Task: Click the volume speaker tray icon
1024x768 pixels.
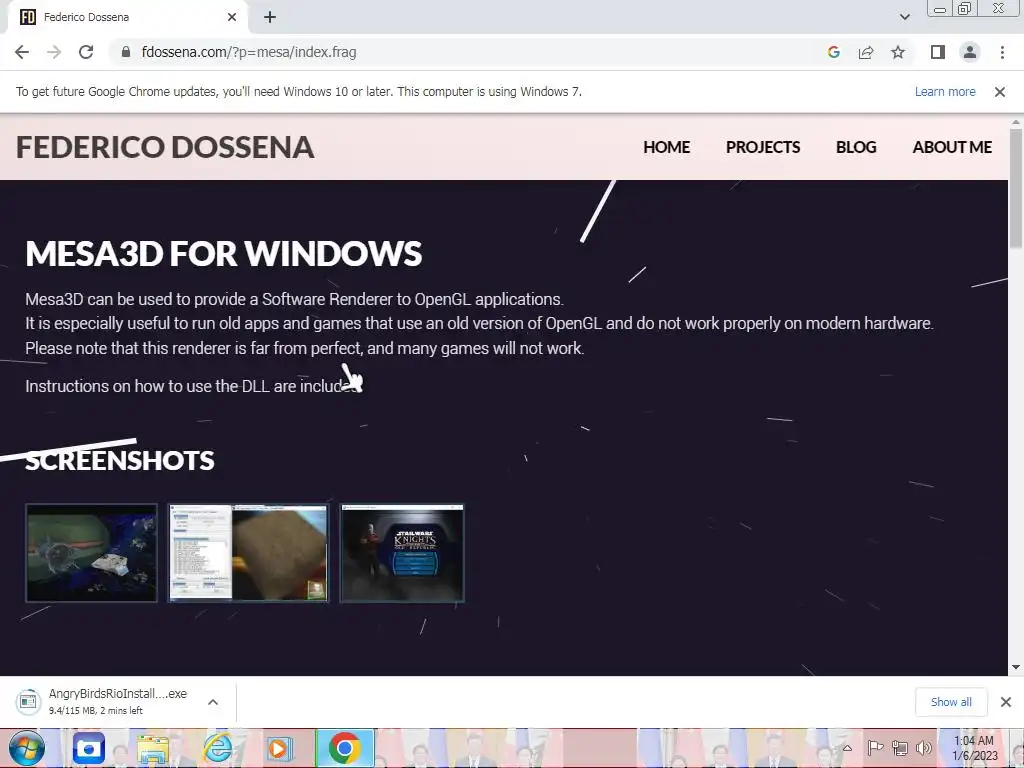Action: point(923,748)
